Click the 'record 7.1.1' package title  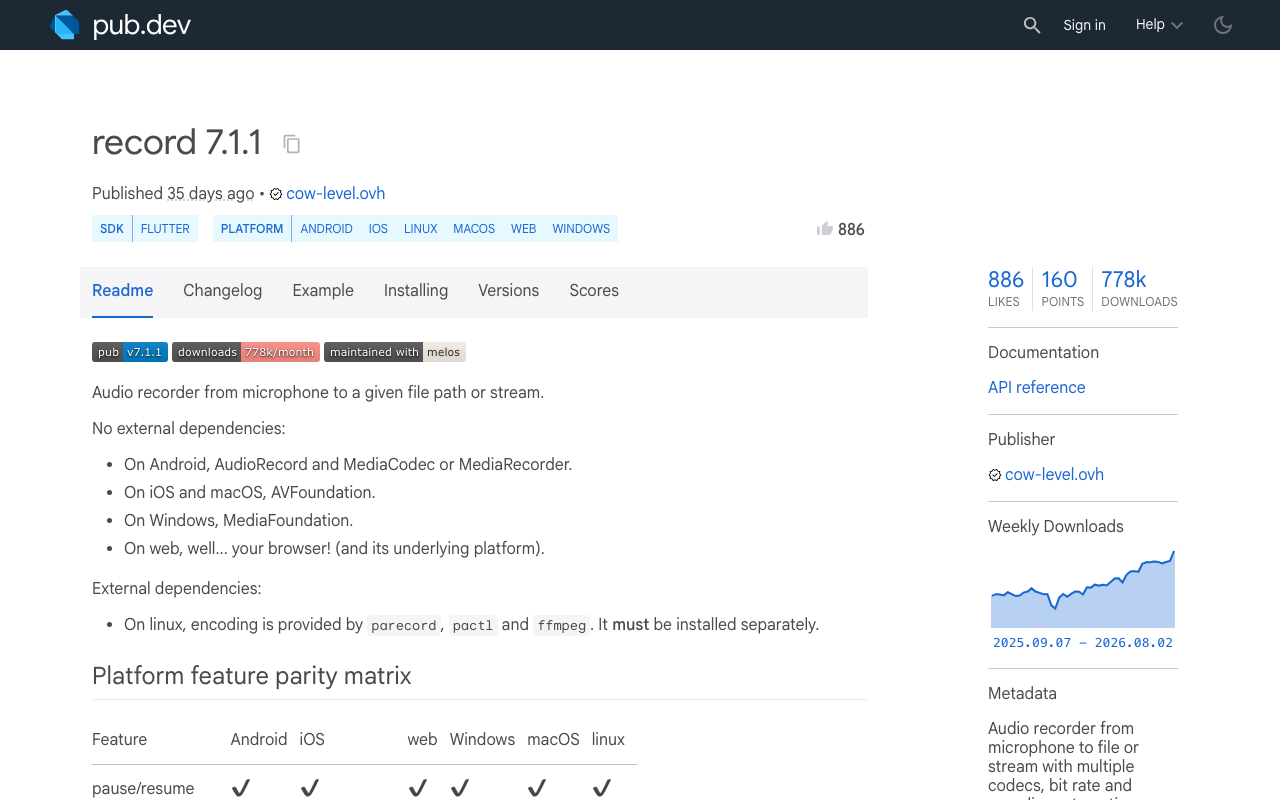pos(177,143)
